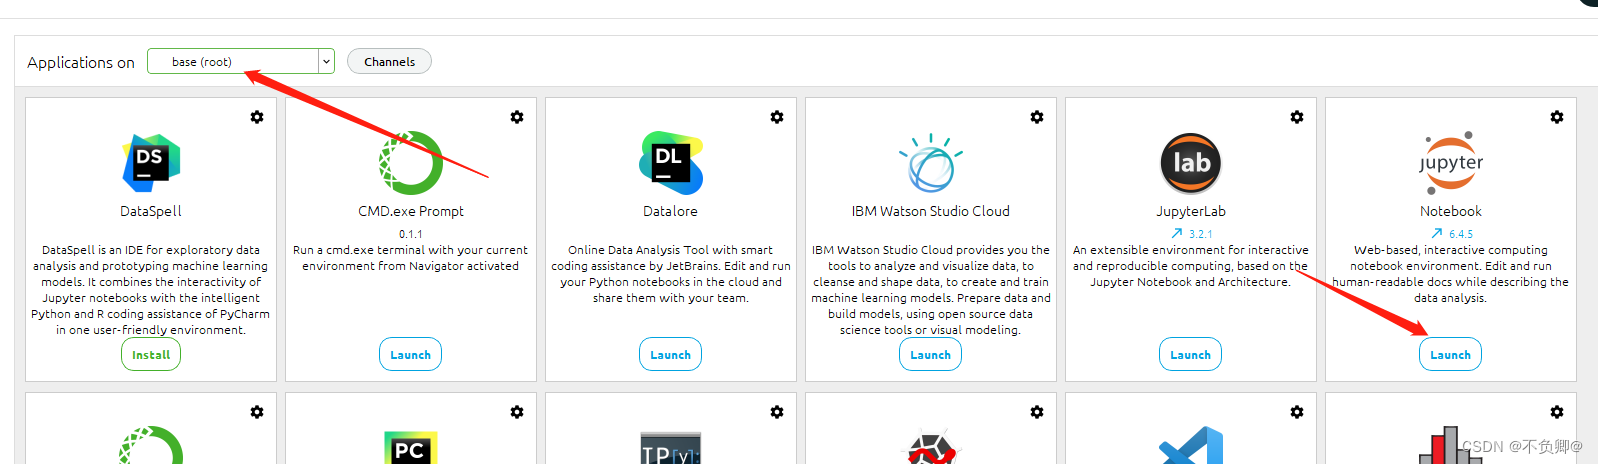The height and width of the screenshot is (464, 1598).
Task: Open the Datalore card gear options
Action: click(777, 117)
